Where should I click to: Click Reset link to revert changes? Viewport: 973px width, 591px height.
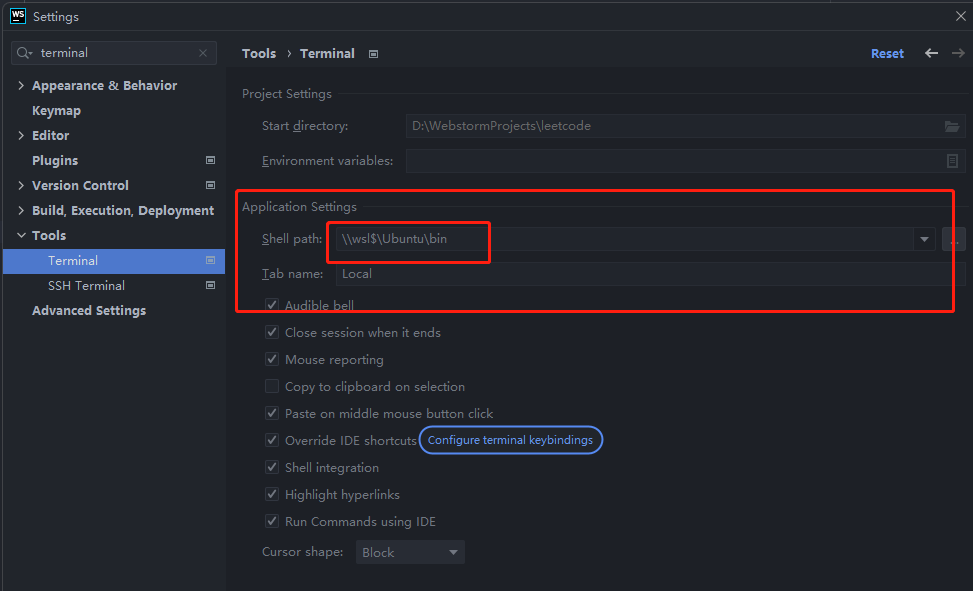[x=887, y=53]
